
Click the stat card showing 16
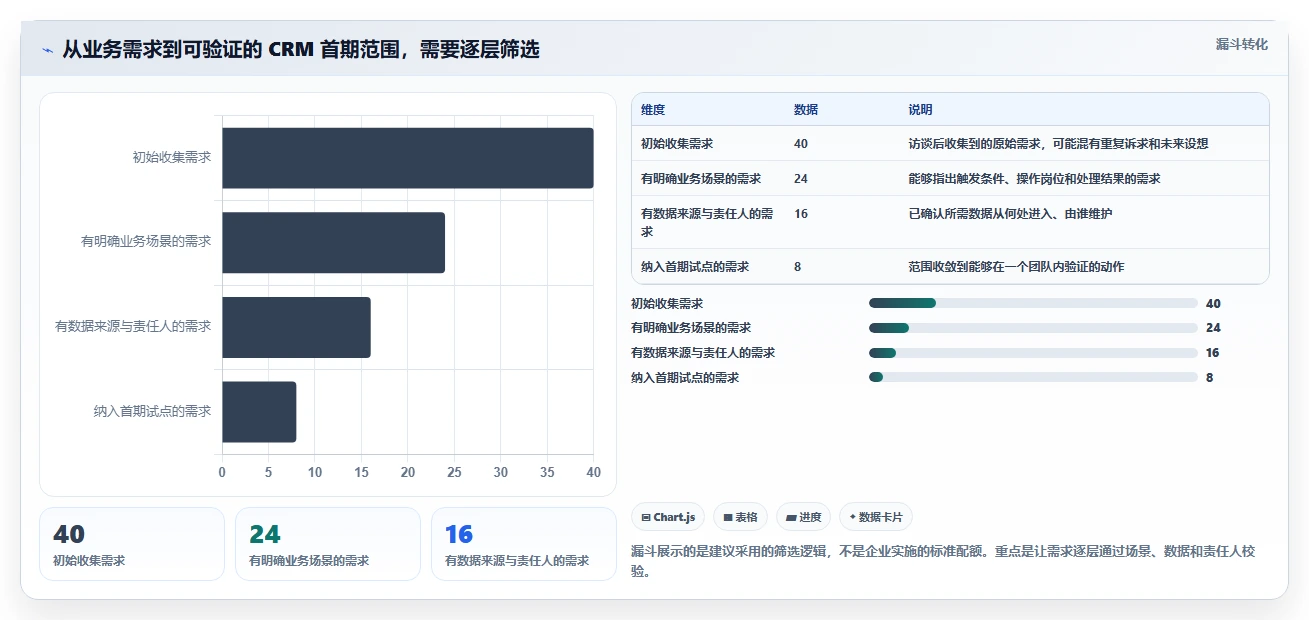pos(524,544)
